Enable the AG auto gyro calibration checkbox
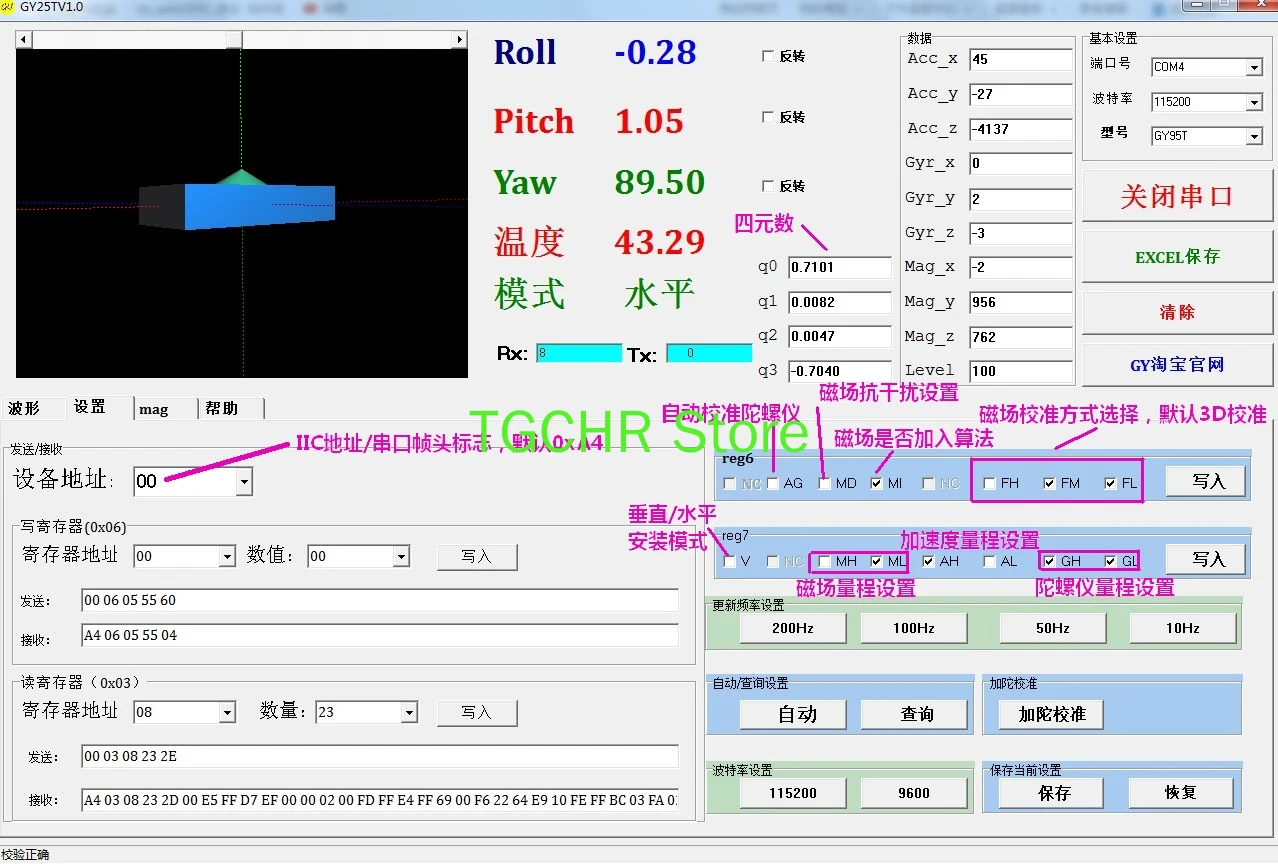This screenshot has height=864, width=1278. (773, 484)
